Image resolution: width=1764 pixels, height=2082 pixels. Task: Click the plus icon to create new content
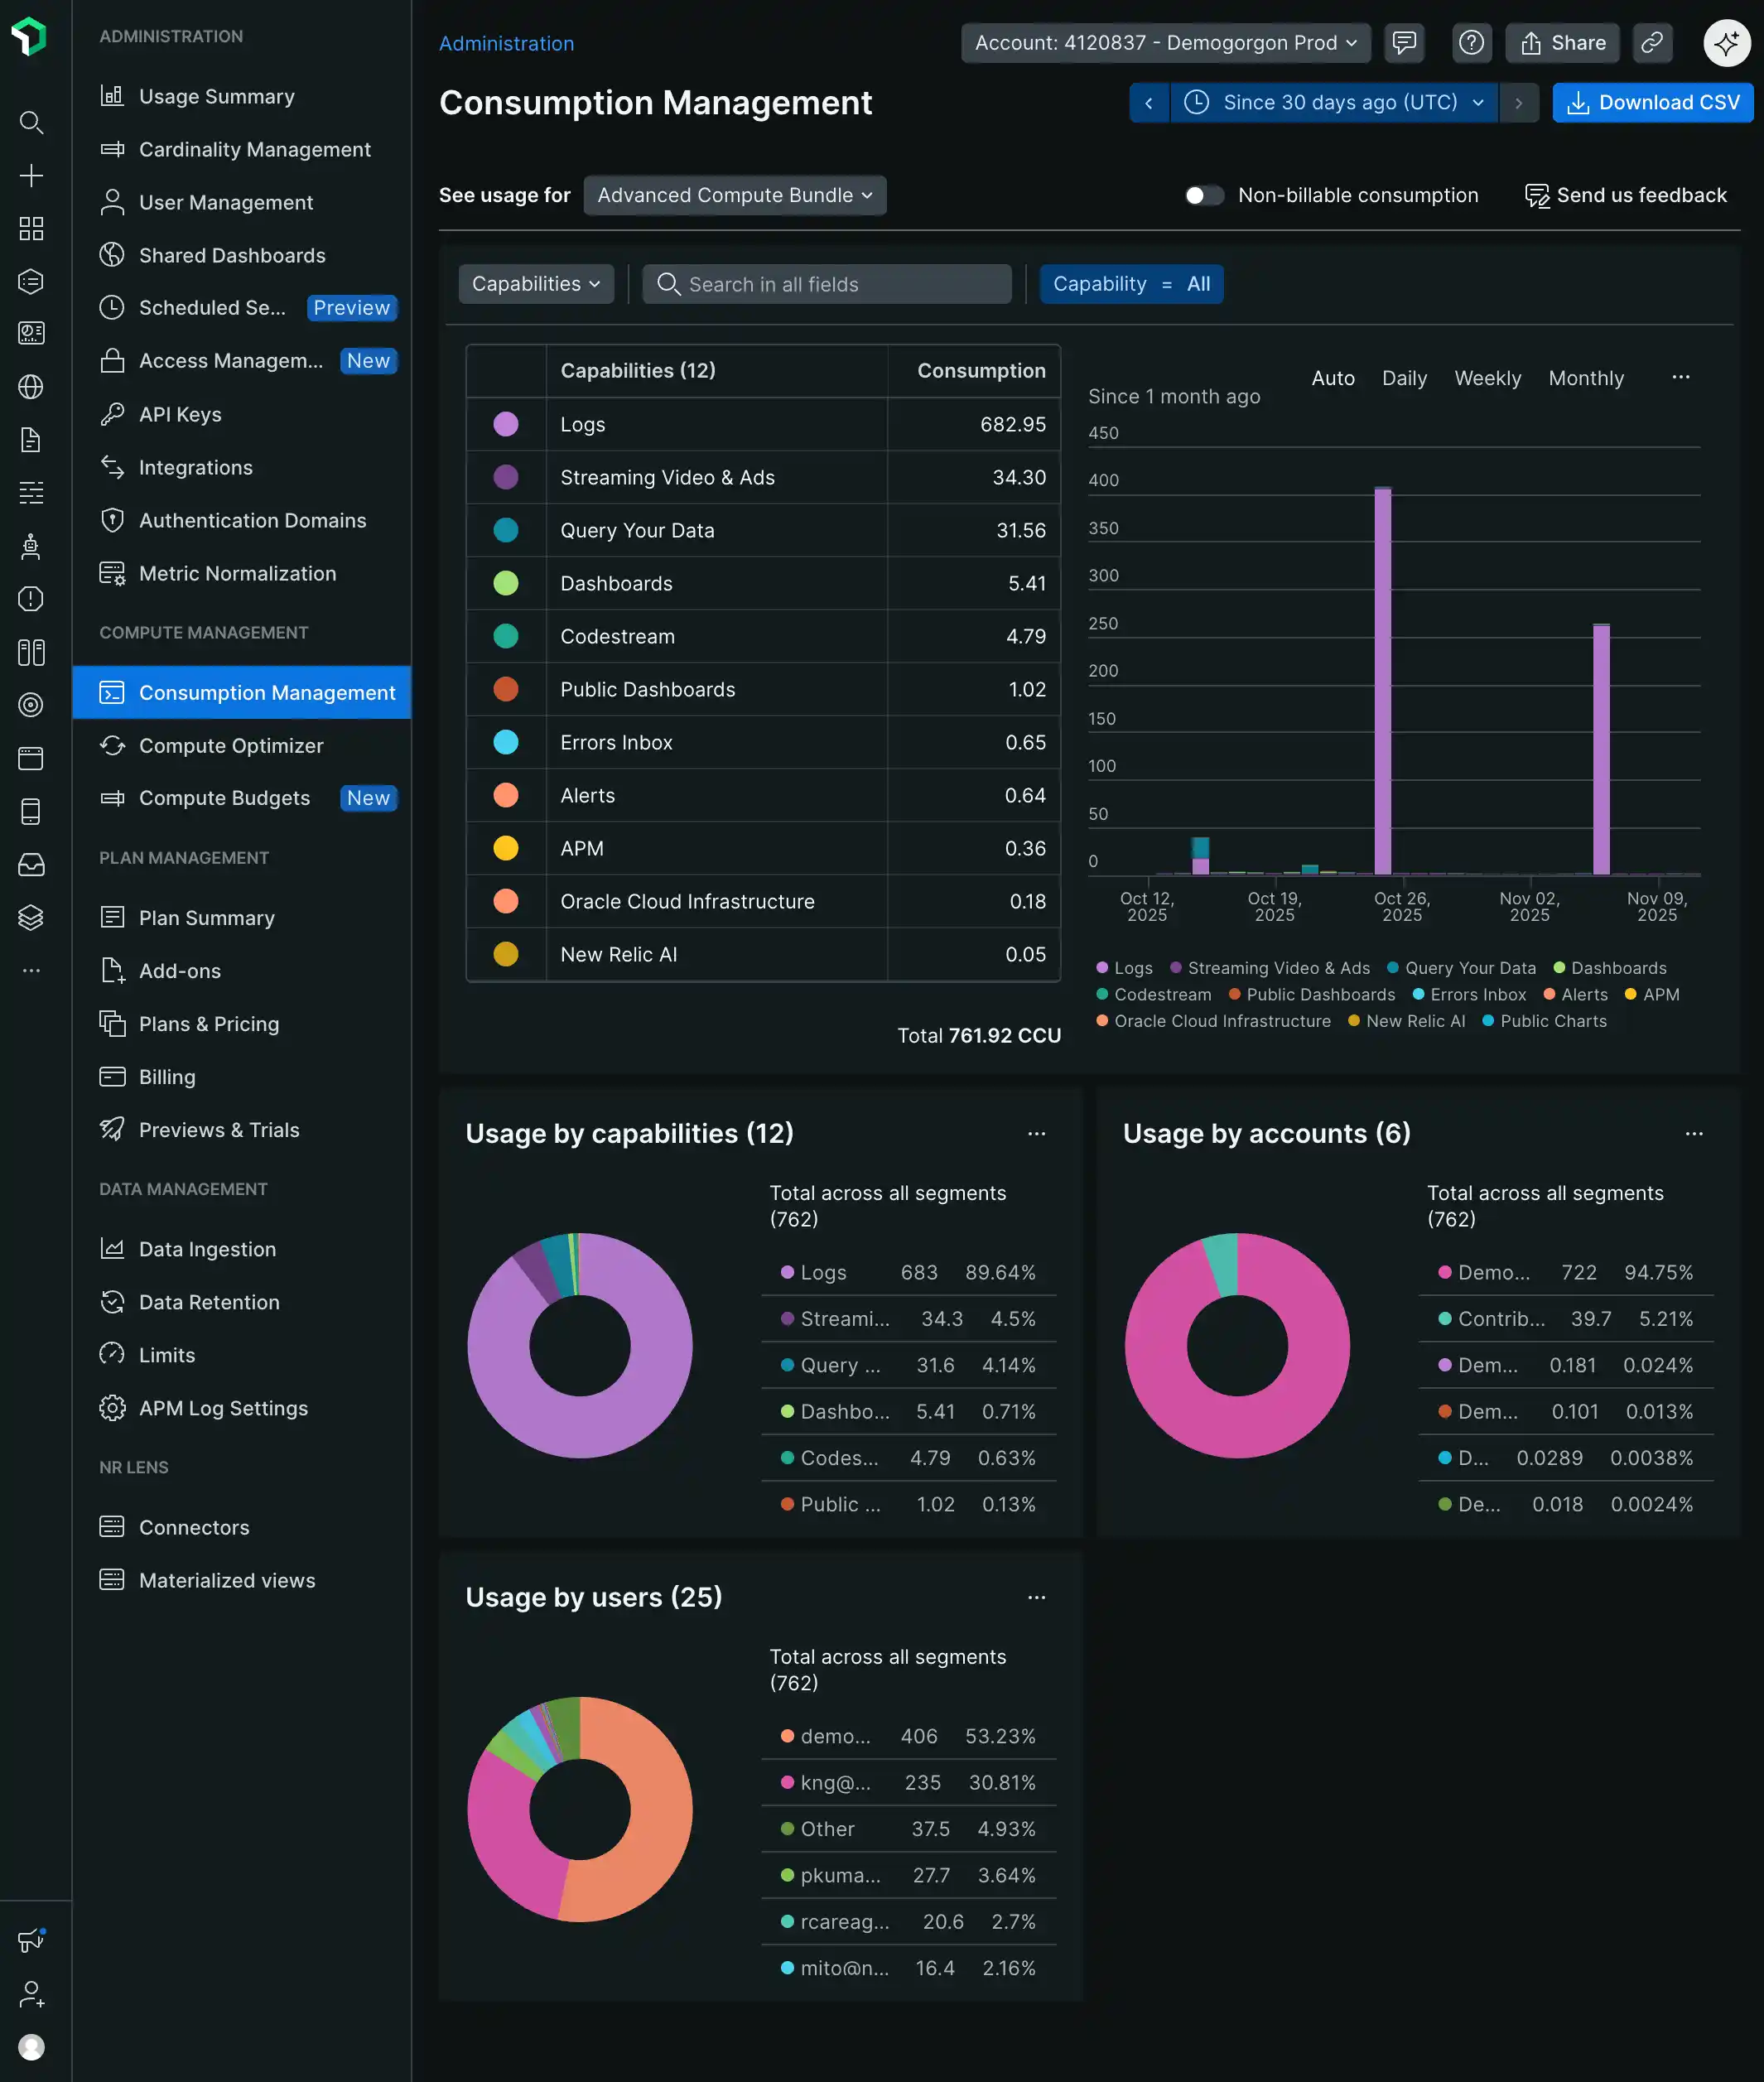(x=31, y=175)
